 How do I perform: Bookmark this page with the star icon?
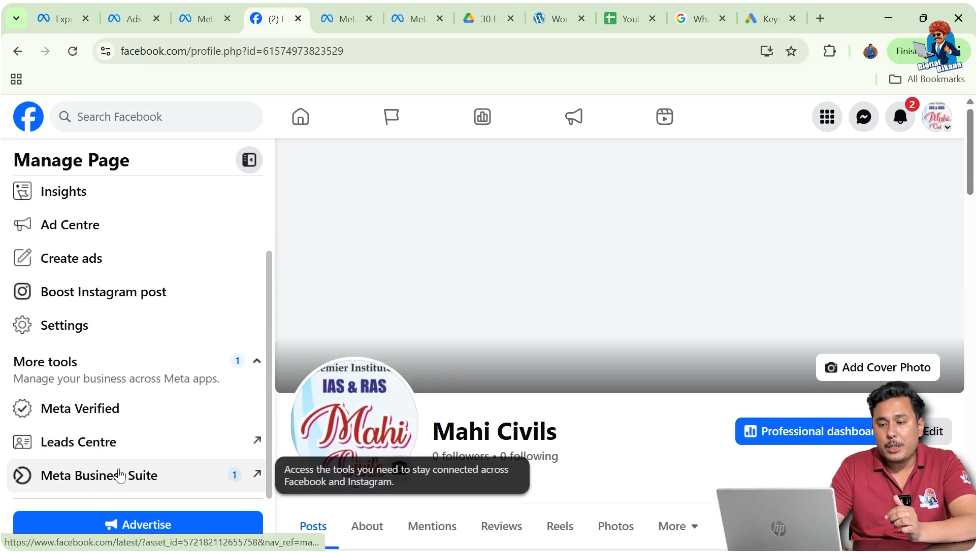tap(791, 51)
